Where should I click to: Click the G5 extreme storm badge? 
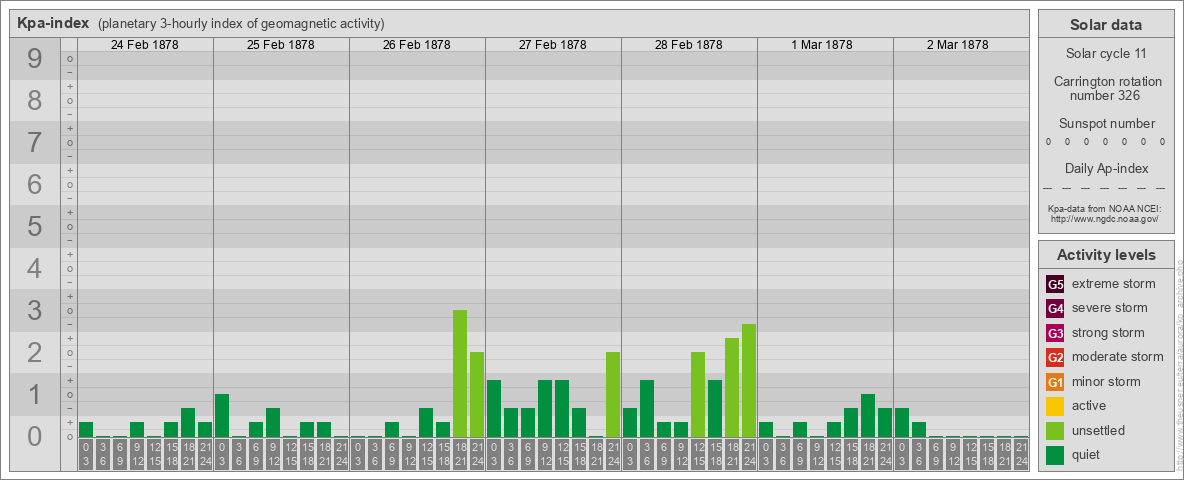[x=1055, y=285]
